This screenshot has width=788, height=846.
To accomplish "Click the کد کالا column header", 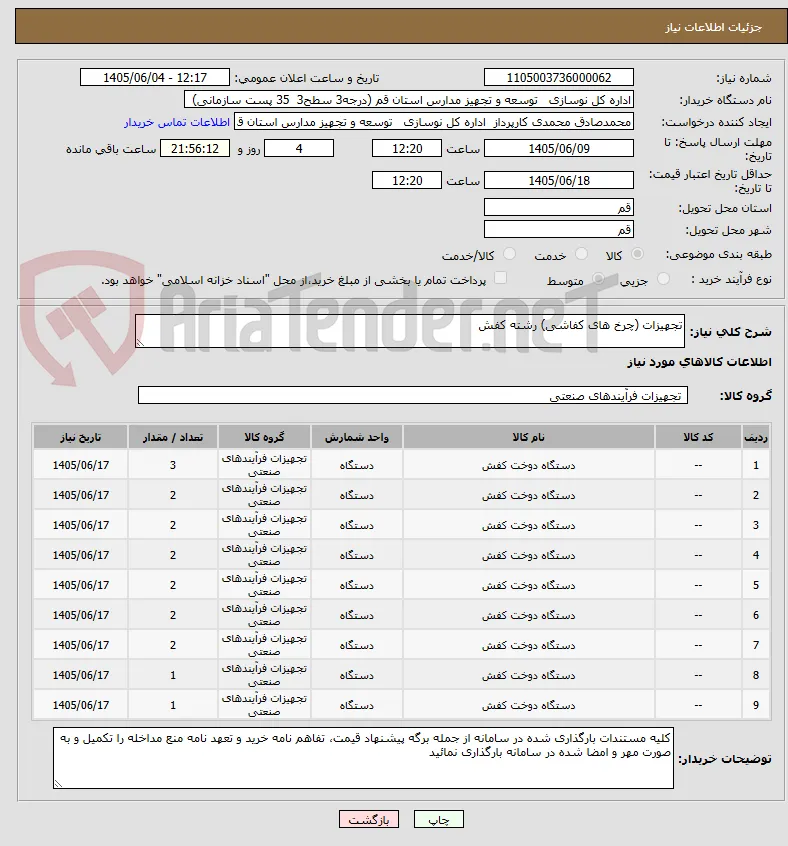I will 698,437.
